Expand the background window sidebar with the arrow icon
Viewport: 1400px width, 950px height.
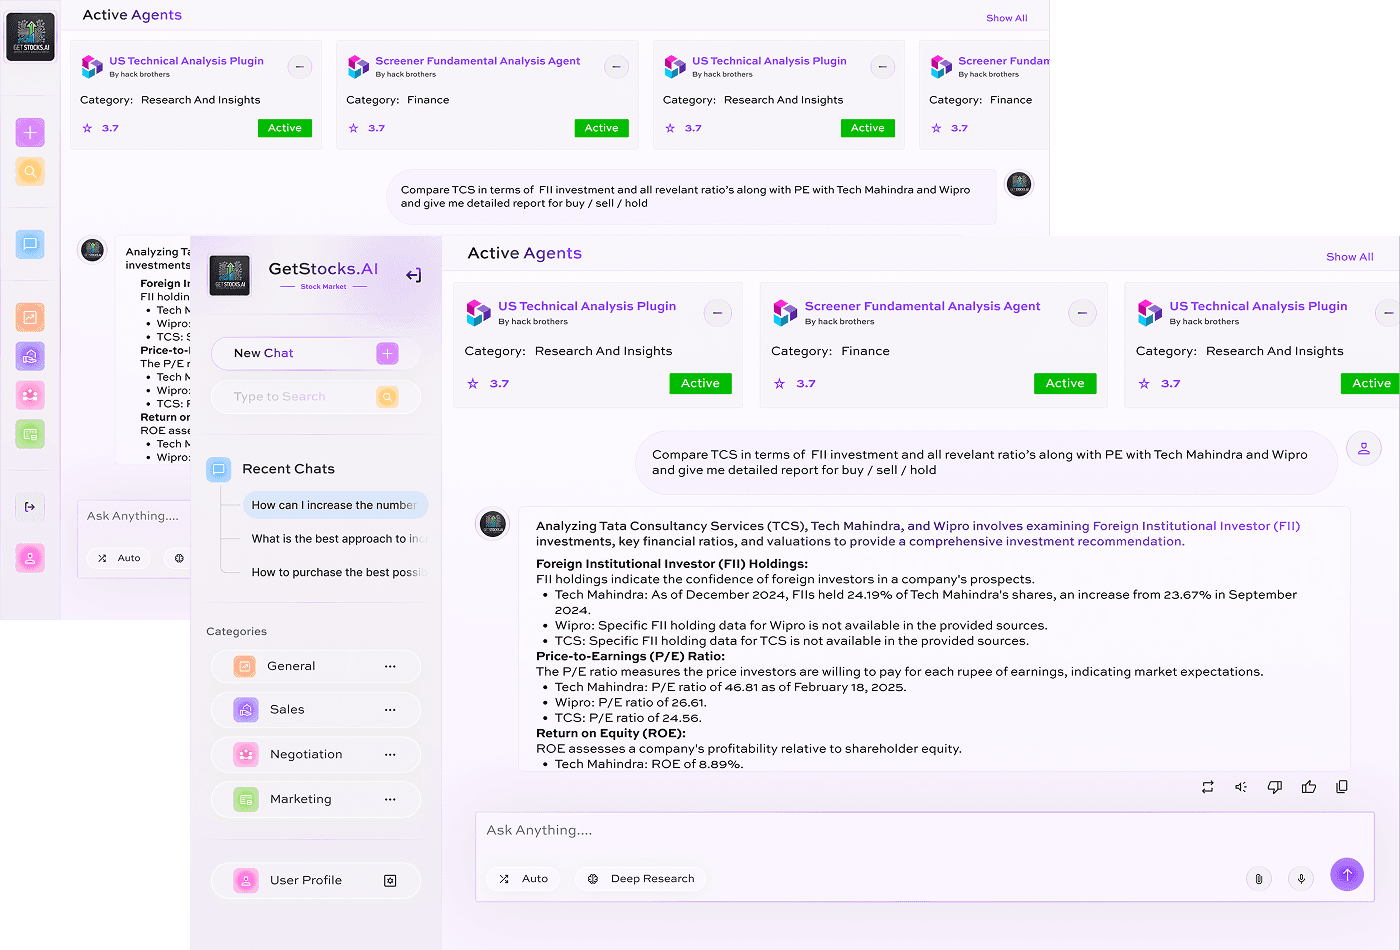click(30, 507)
